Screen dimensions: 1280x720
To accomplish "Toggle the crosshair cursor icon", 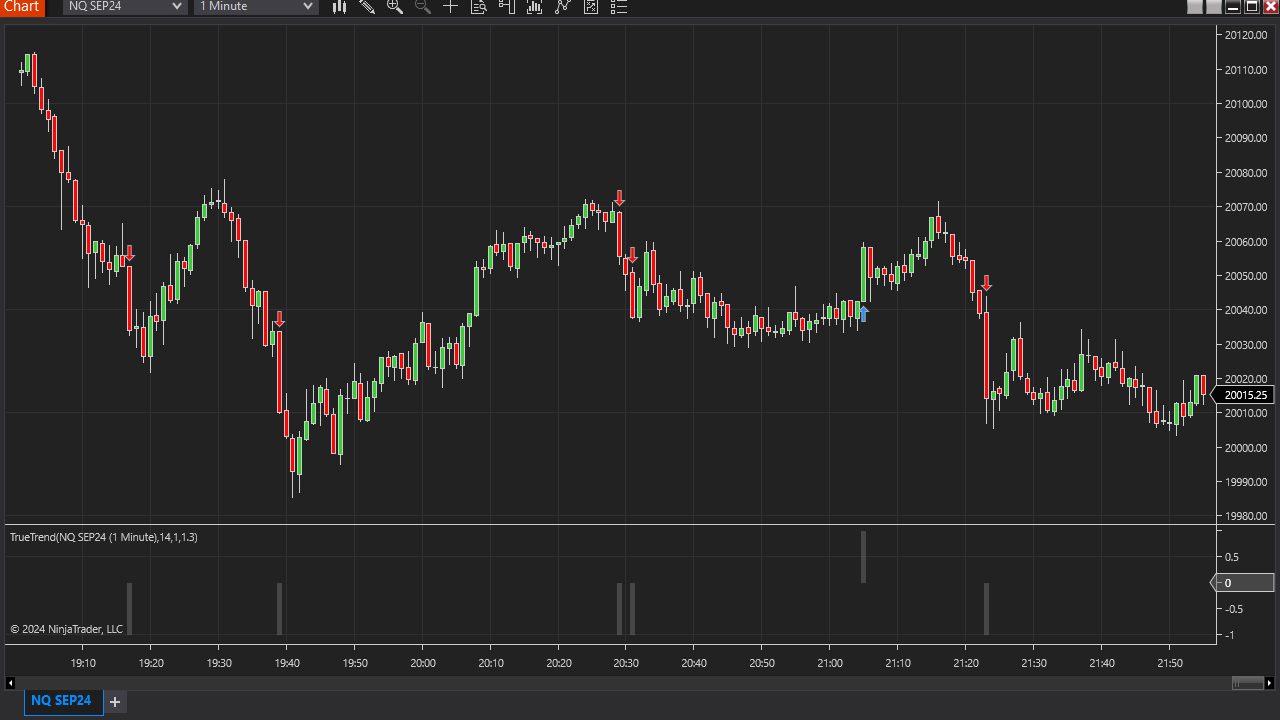I will [451, 7].
